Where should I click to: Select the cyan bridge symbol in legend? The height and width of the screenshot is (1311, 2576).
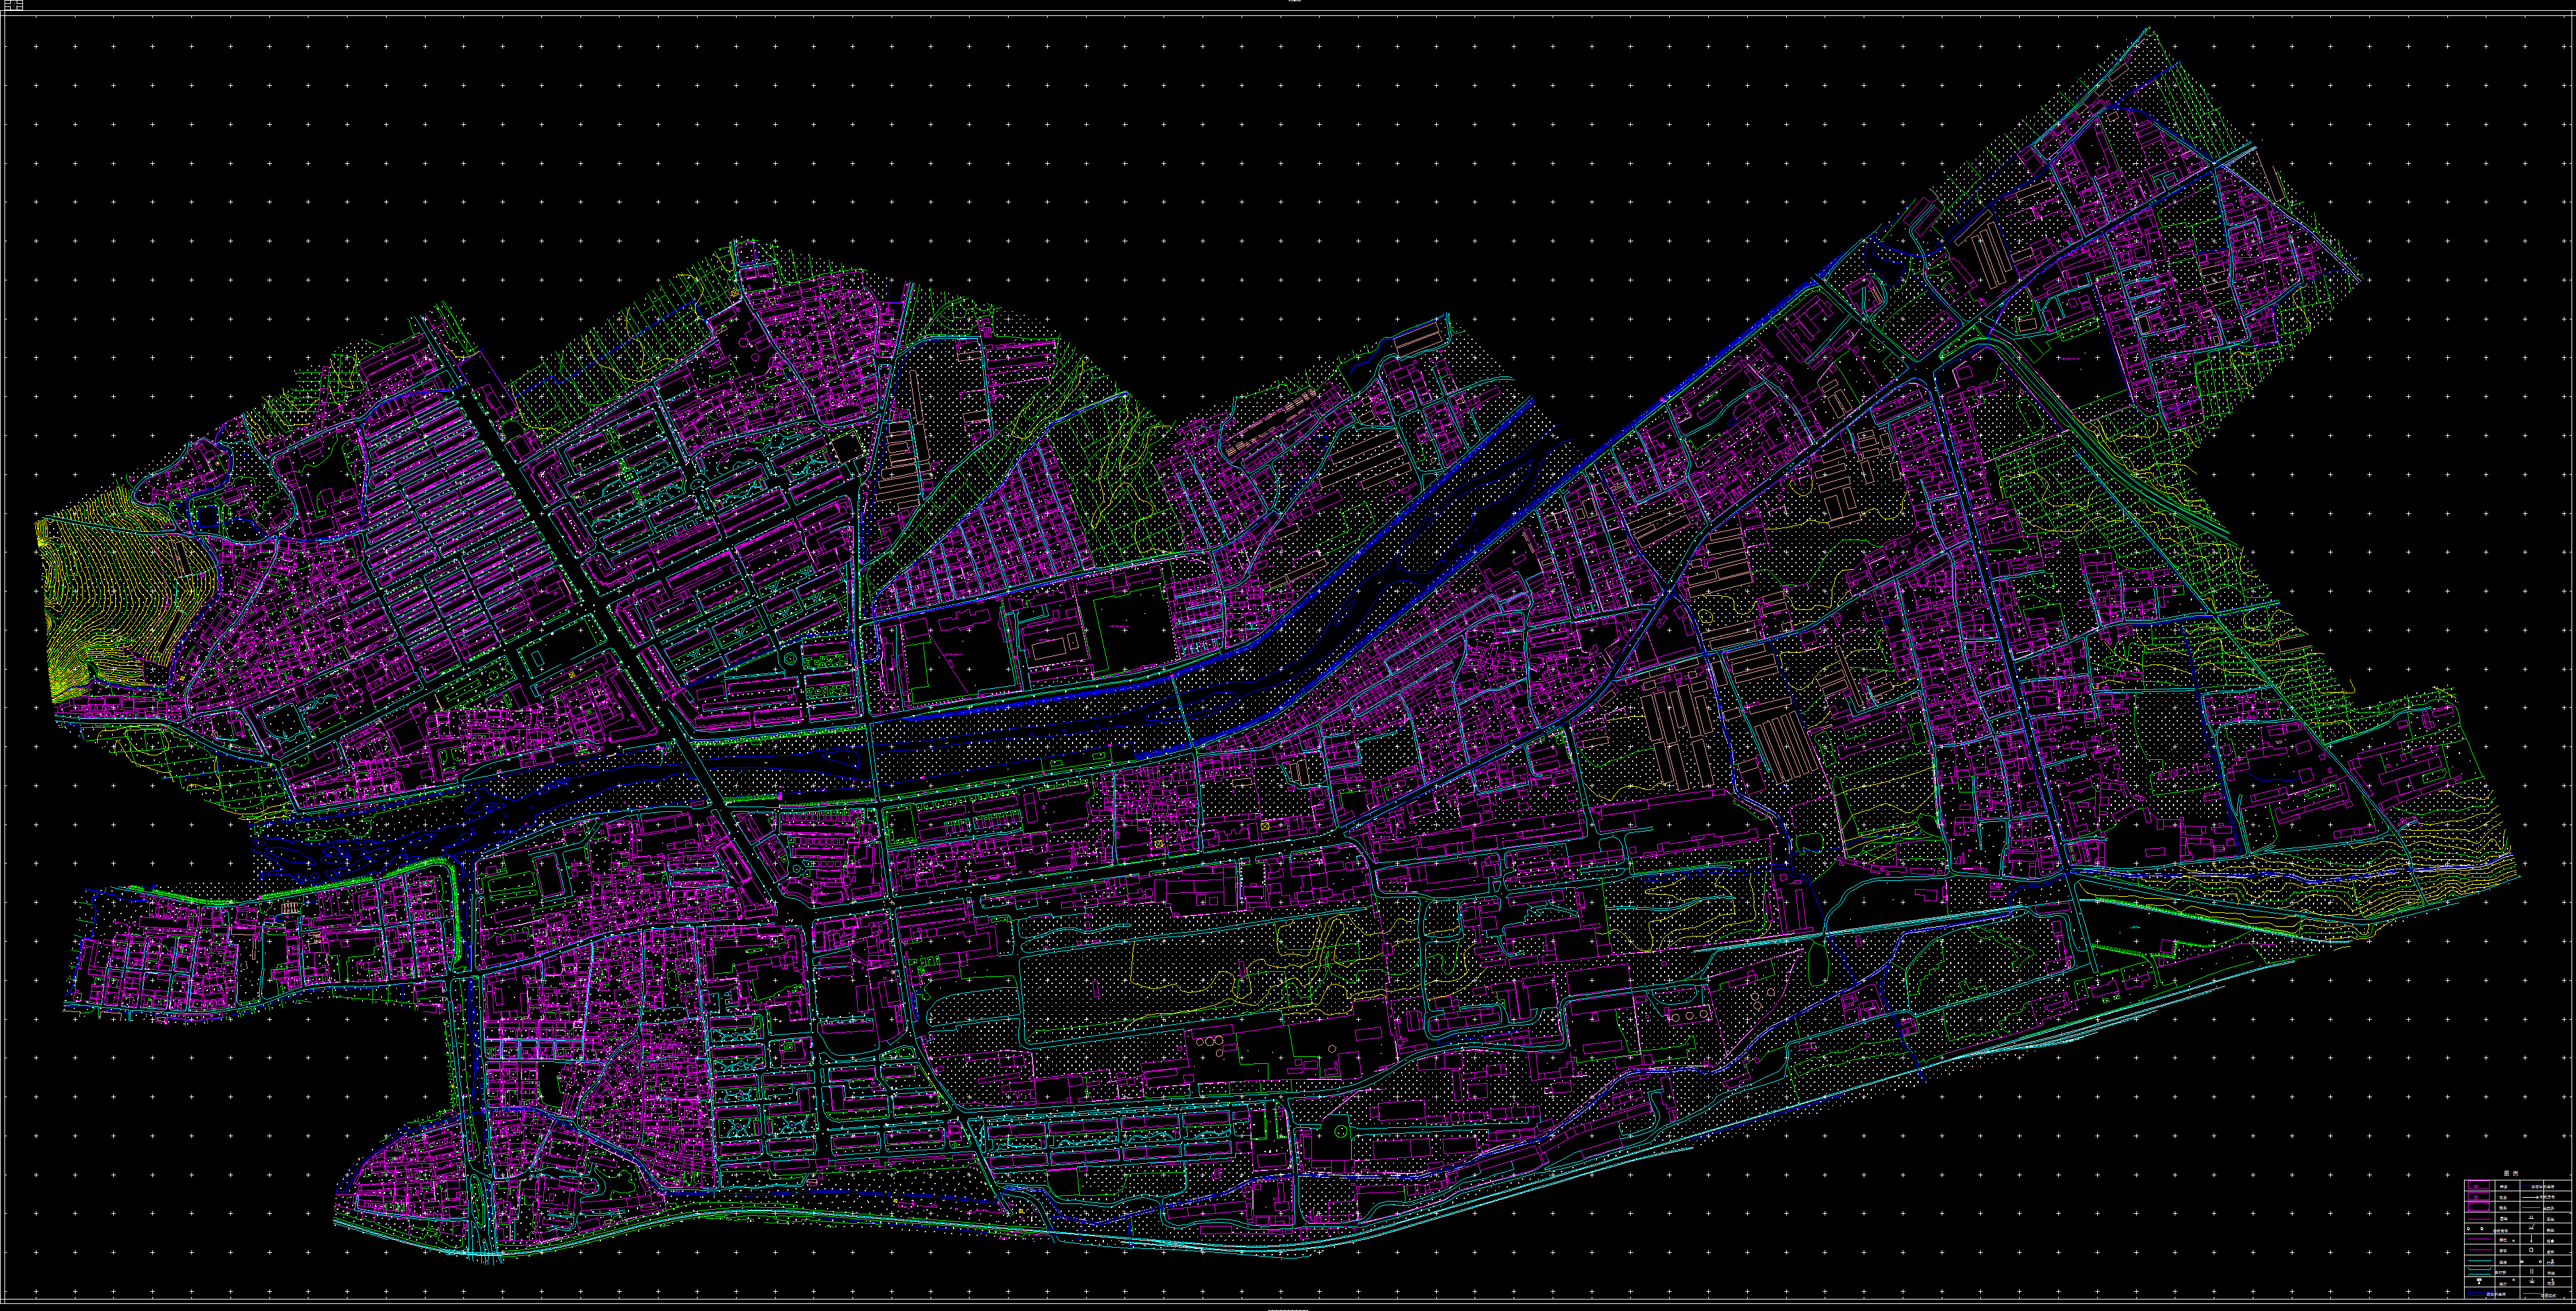2480,1271
